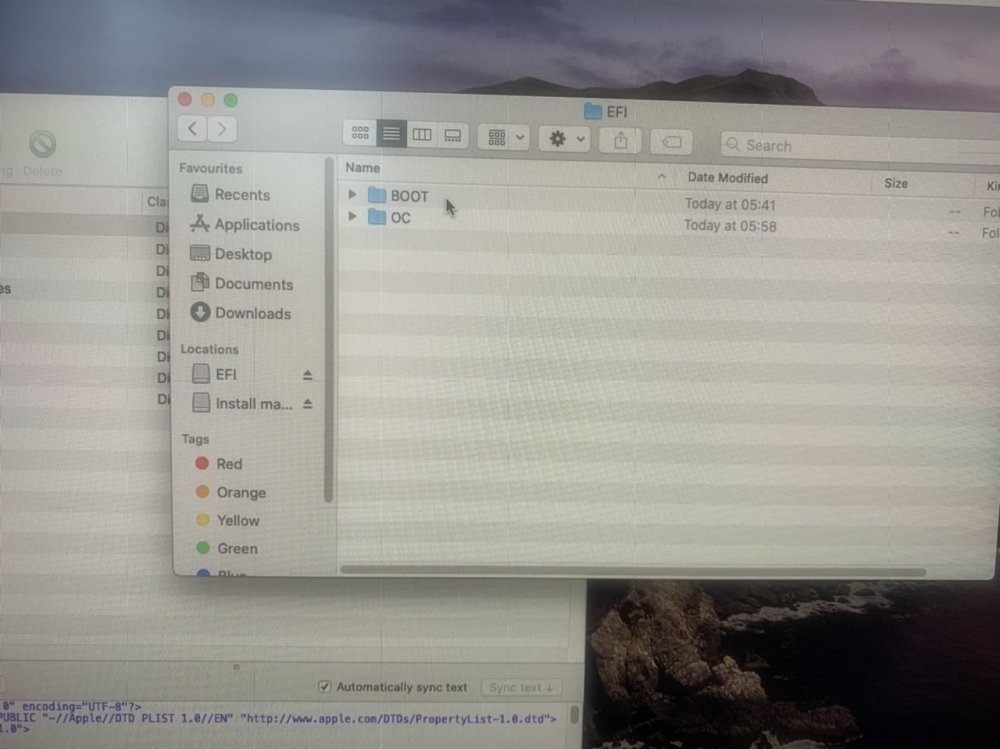1000x749 pixels.
Task: Sort by the Size column header
Action: (x=895, y=184)
